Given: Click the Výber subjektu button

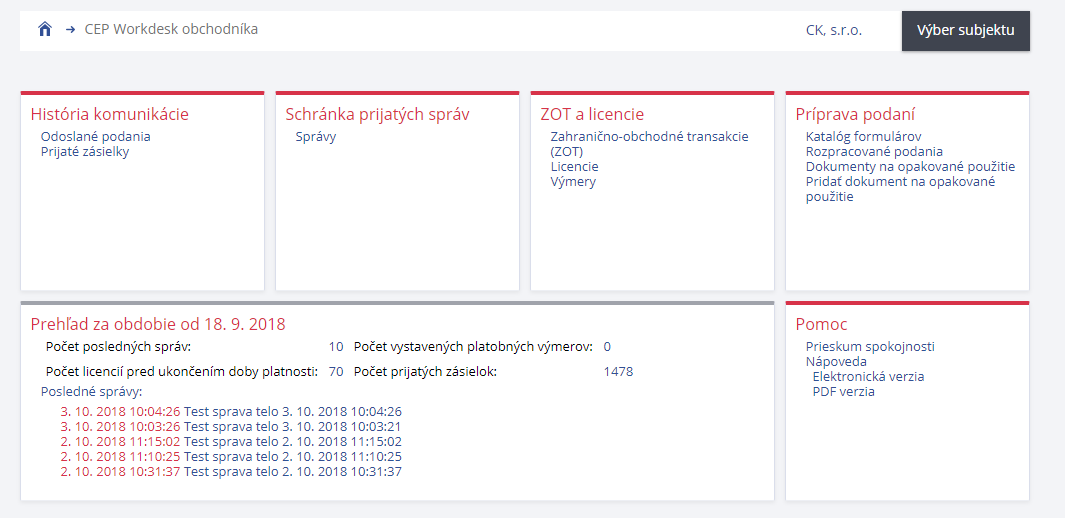Looking at the screenshot, I should (x=966, y=31).
